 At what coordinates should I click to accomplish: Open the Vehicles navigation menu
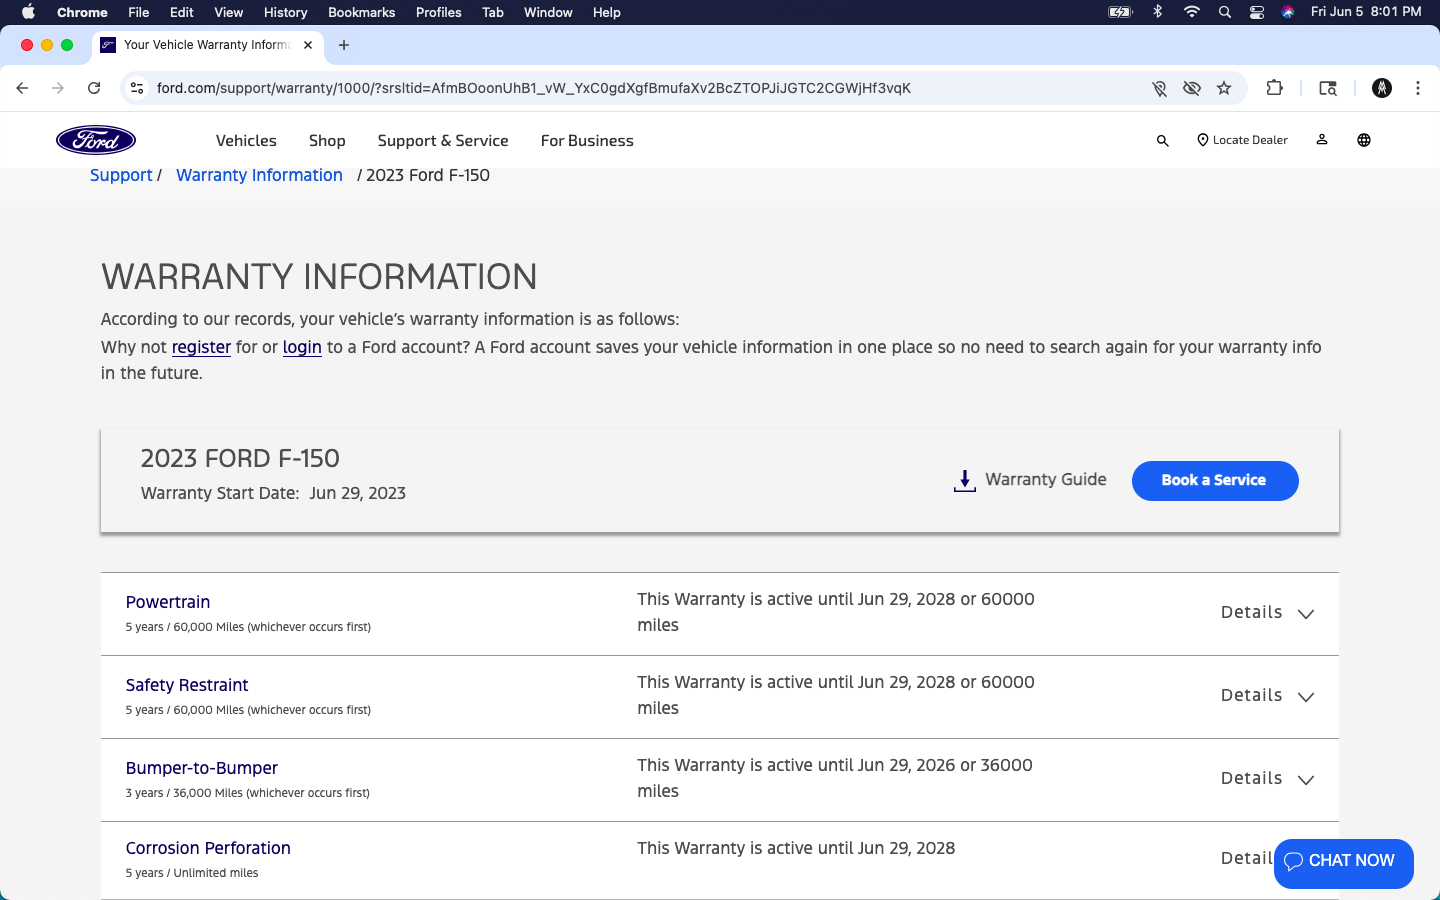tap(246, 141)
